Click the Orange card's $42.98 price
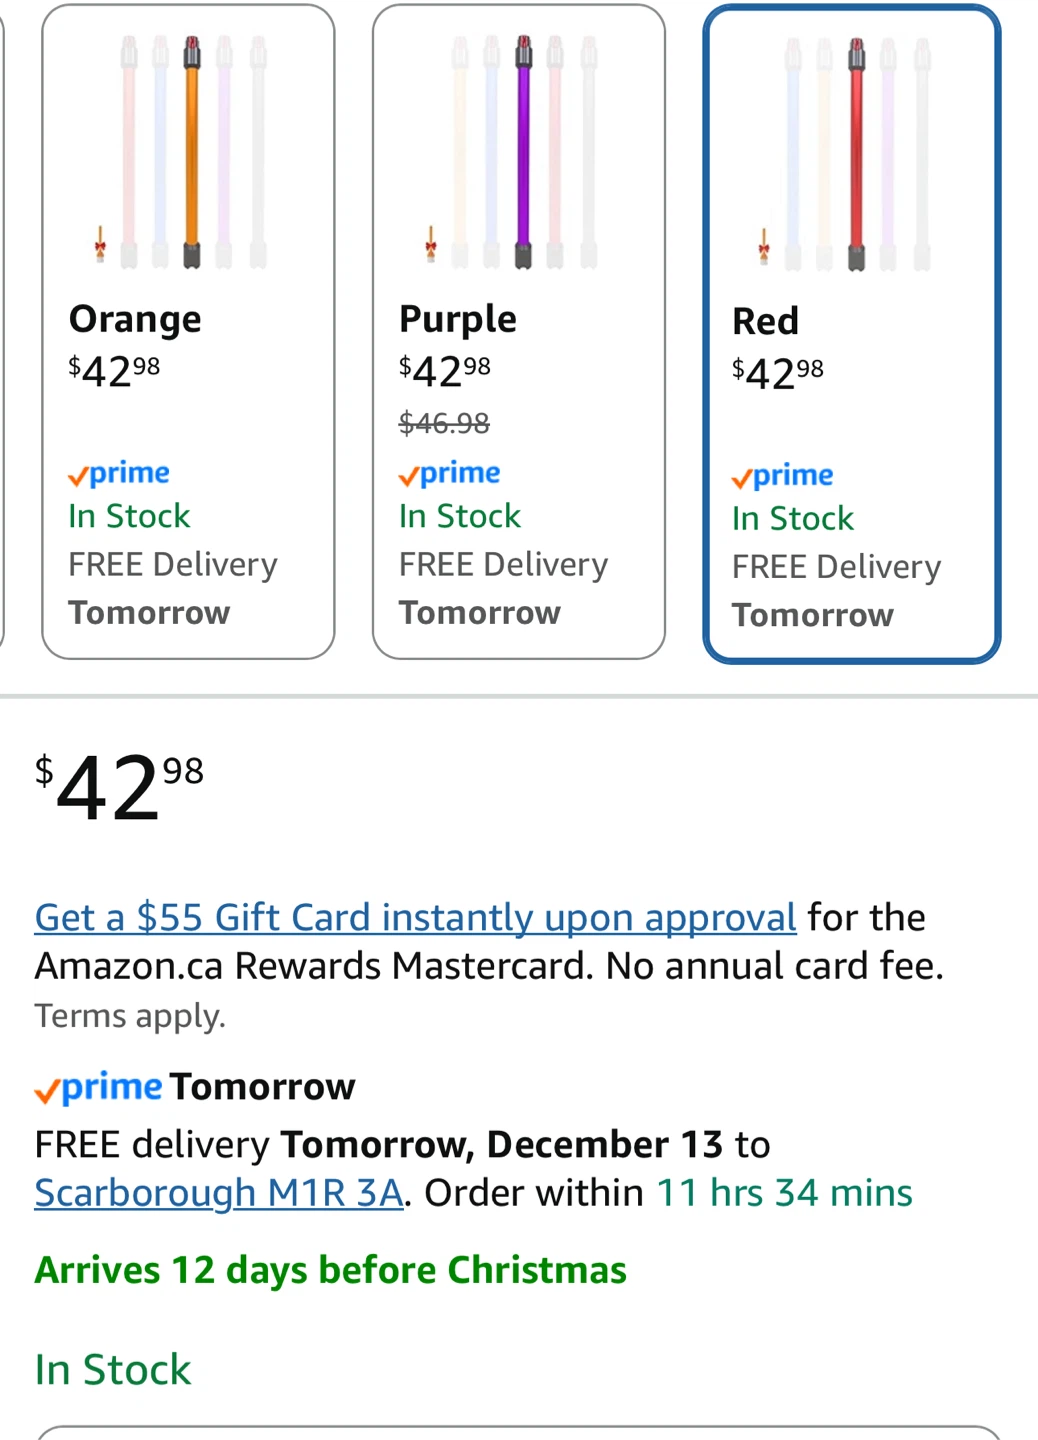Screen dimensions: 1038x1440 pyautogui.click(x=114, y=371)
